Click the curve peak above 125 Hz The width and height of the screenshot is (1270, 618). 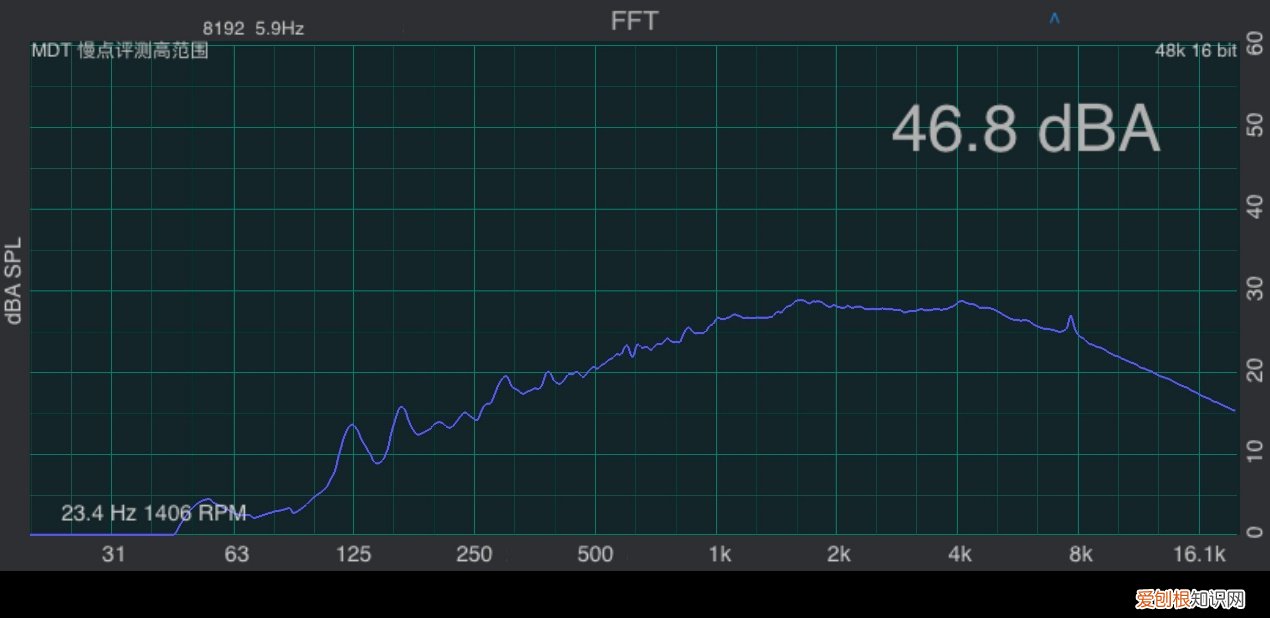(x=352, y=425)
